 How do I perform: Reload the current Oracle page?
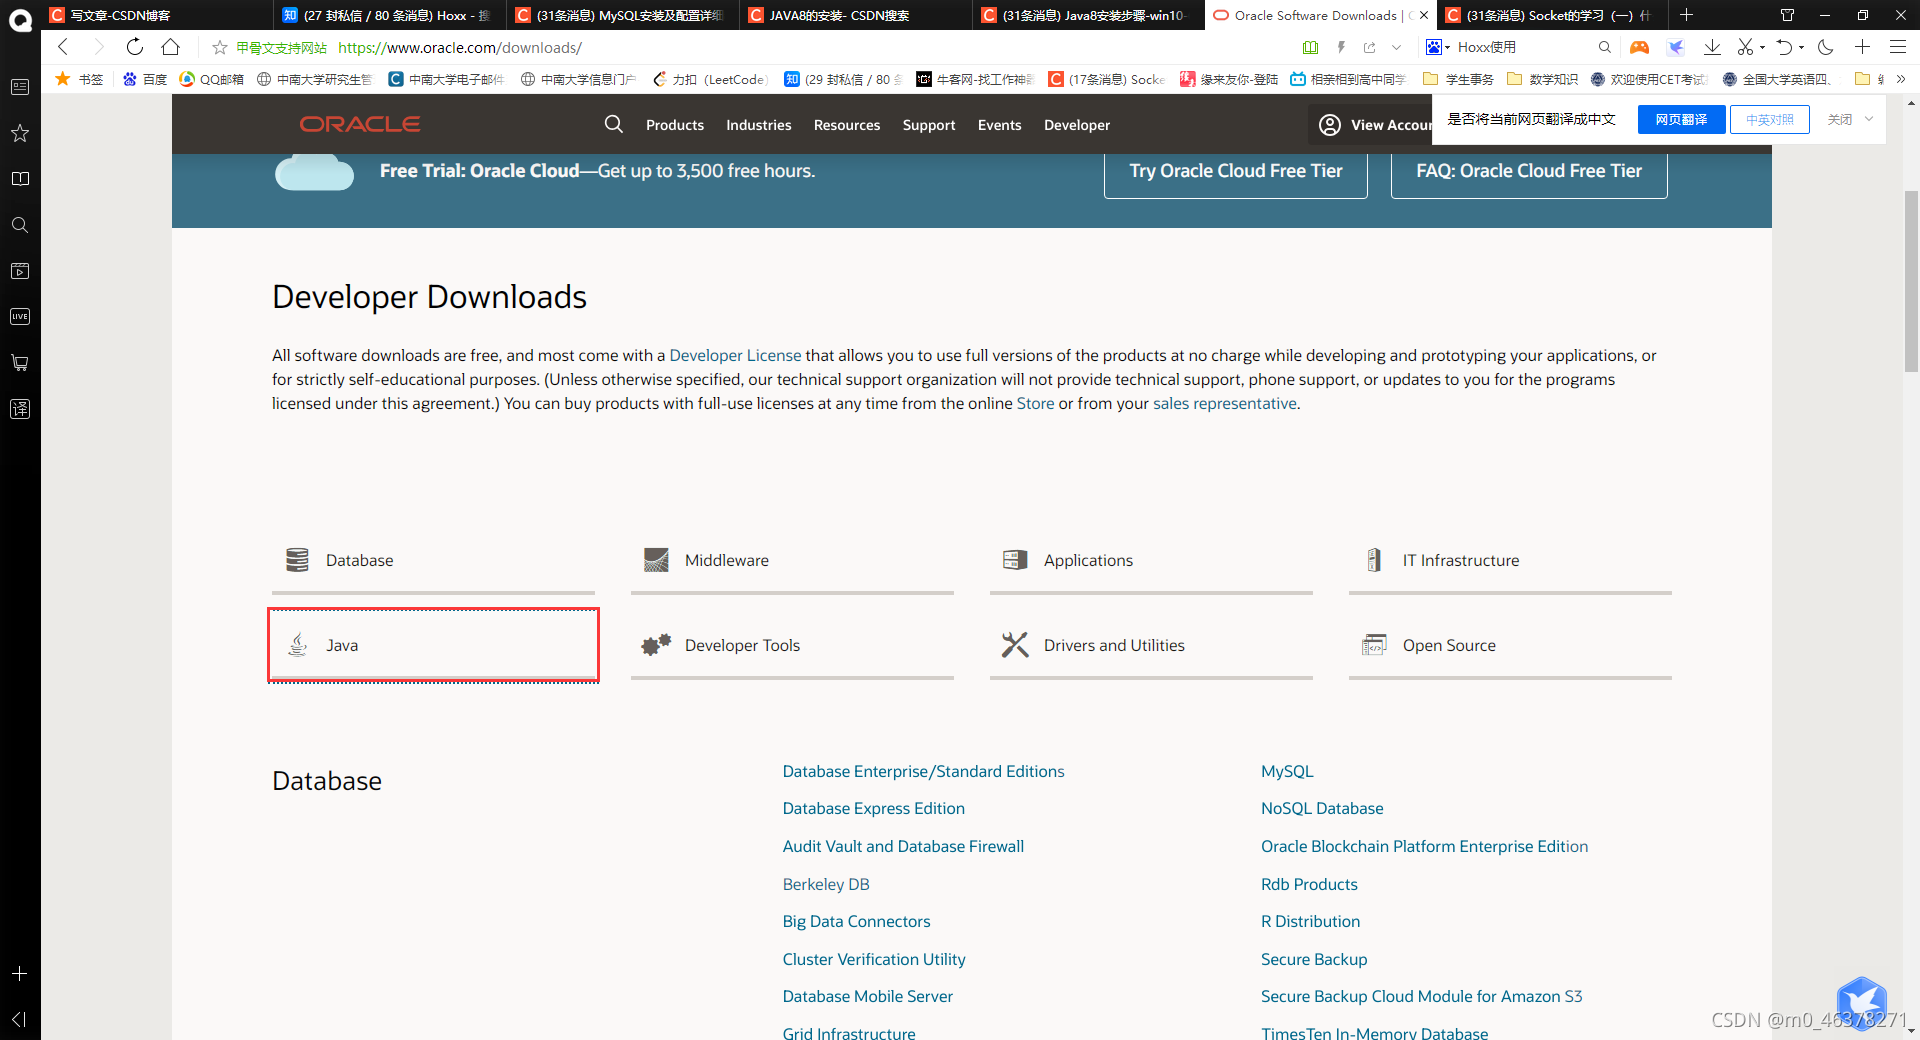(134, 47)
